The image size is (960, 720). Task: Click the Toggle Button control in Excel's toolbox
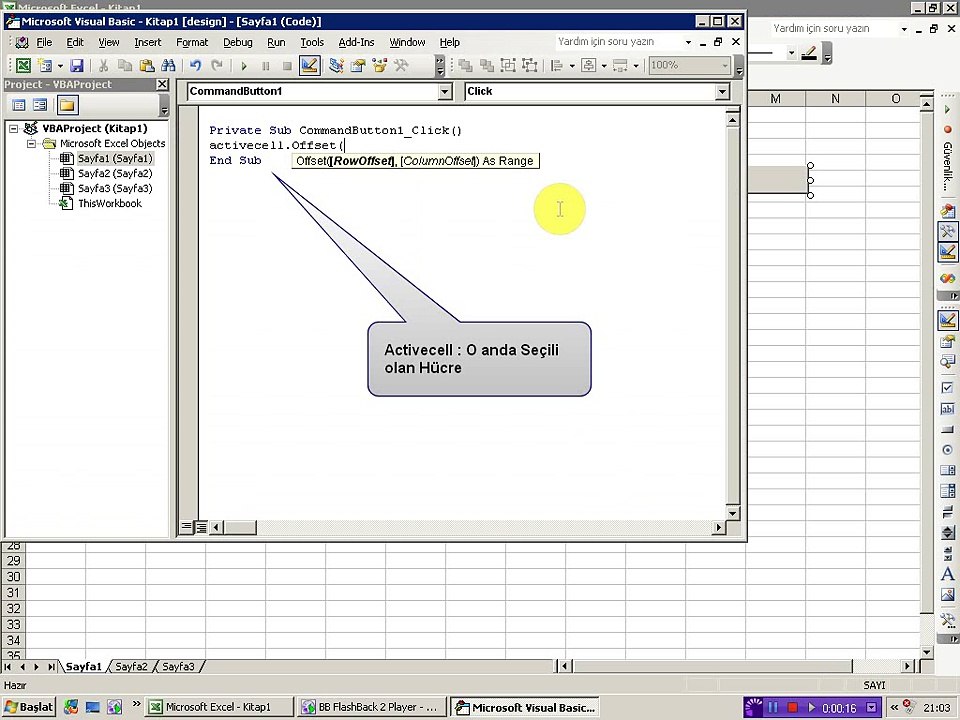pyautogui.click(x=948, y=512)
